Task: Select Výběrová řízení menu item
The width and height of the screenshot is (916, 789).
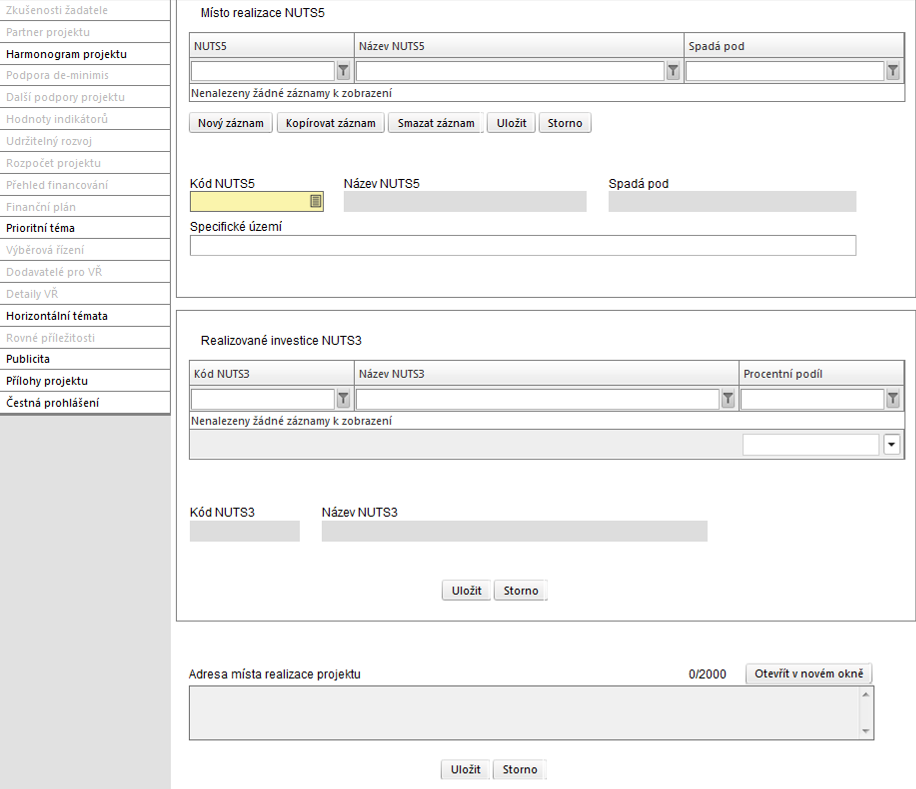Action: [x=85, y=250]
